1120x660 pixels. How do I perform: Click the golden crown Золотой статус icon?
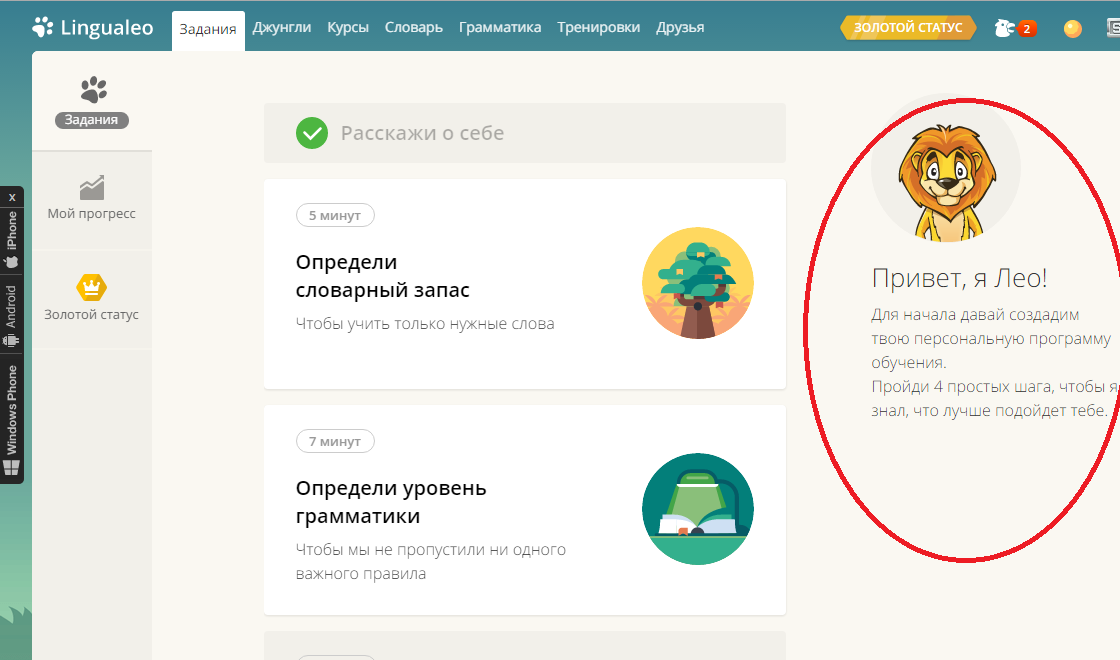[x=91, y=286]
